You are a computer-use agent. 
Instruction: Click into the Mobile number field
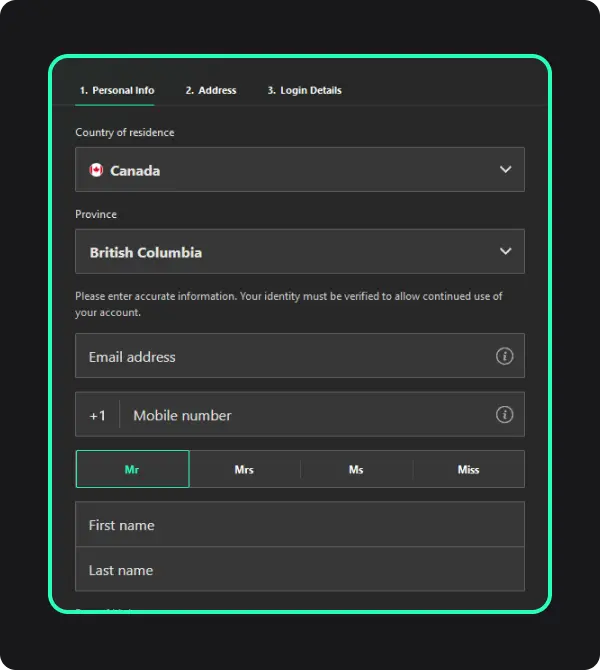[300, 415]
